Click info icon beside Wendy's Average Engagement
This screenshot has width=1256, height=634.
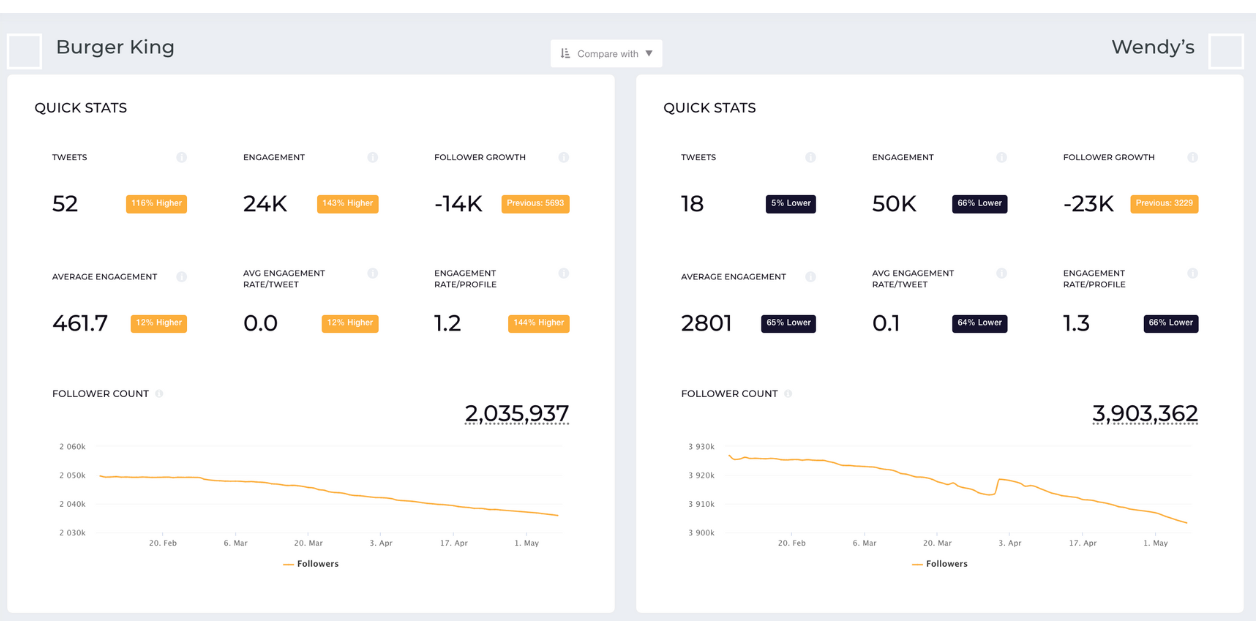811,277
